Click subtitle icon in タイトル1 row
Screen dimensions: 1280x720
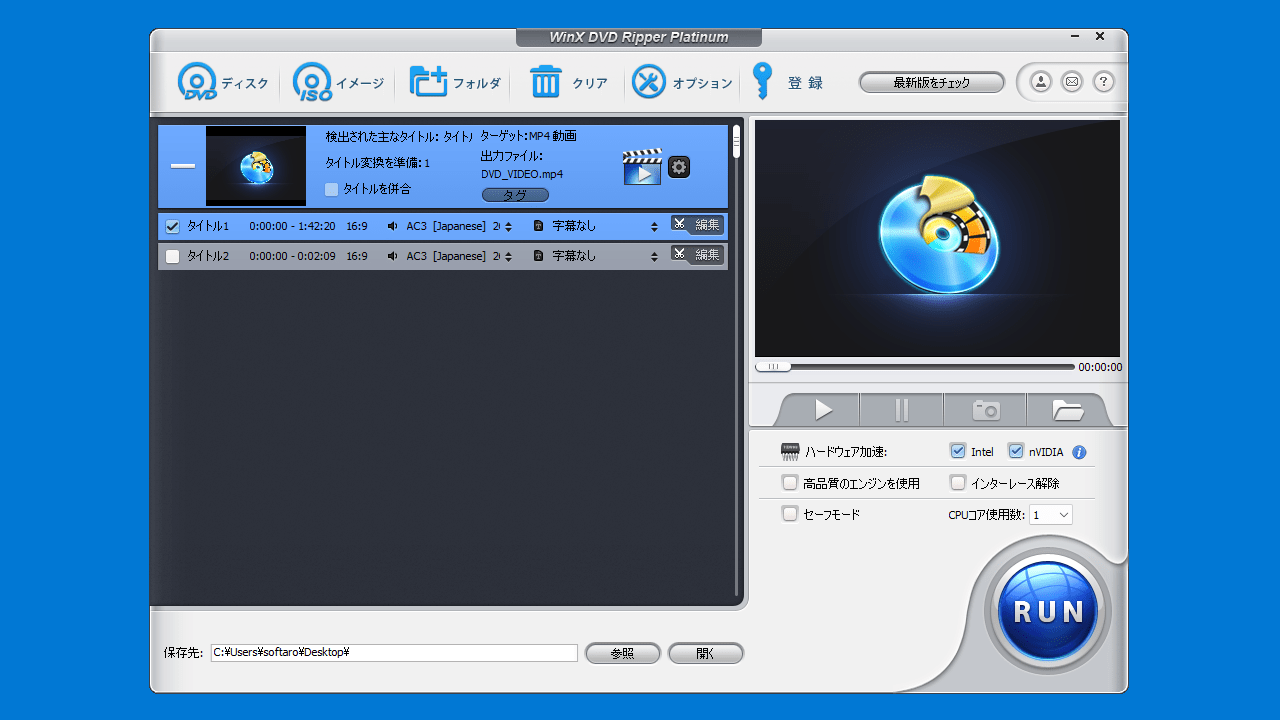click(x=538, y=226)
